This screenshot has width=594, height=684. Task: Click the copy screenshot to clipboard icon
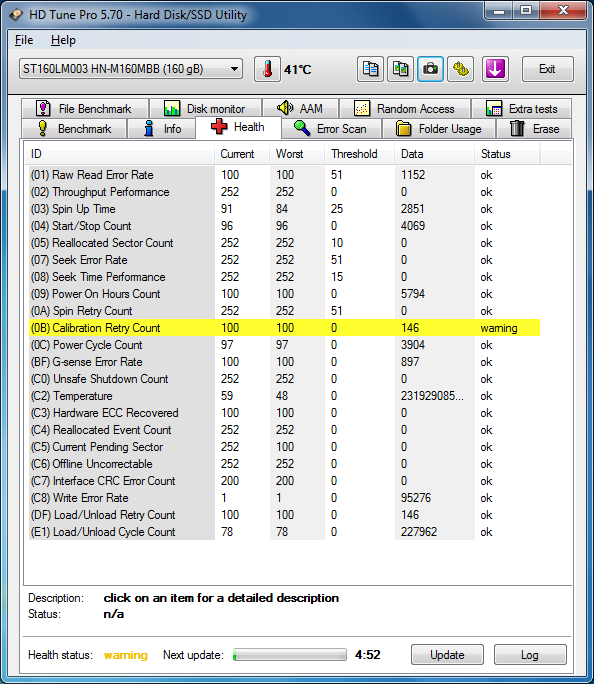[400, 69]
